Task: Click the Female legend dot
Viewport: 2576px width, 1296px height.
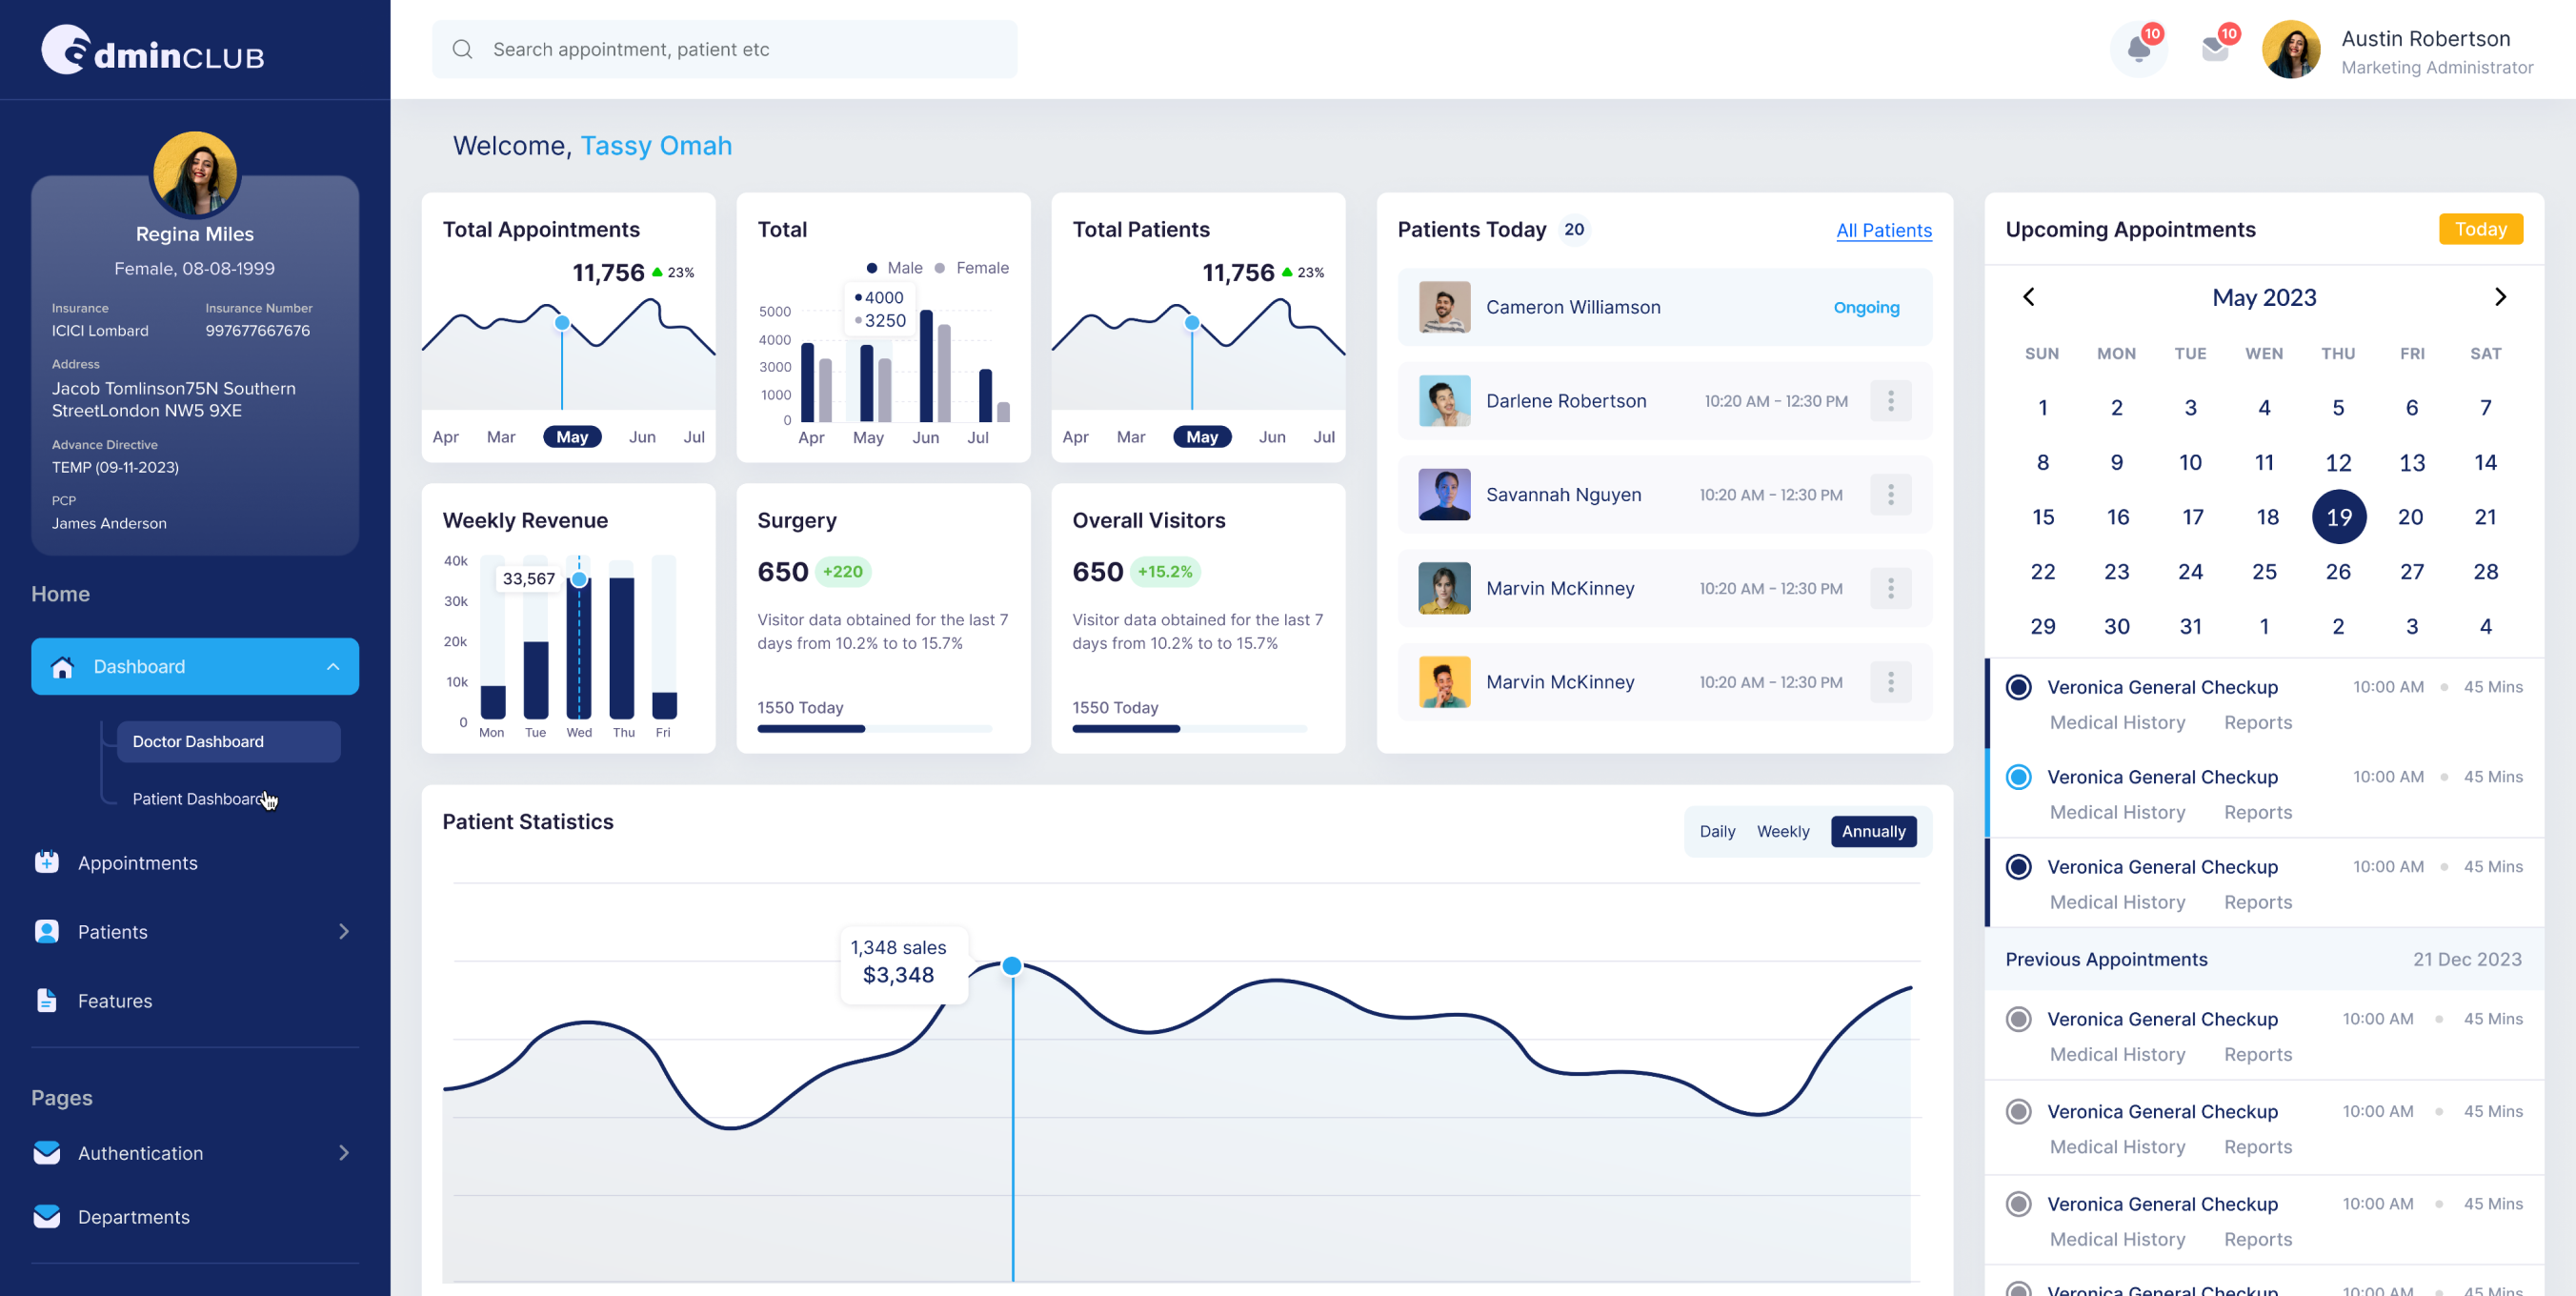Action: point(940,268)
